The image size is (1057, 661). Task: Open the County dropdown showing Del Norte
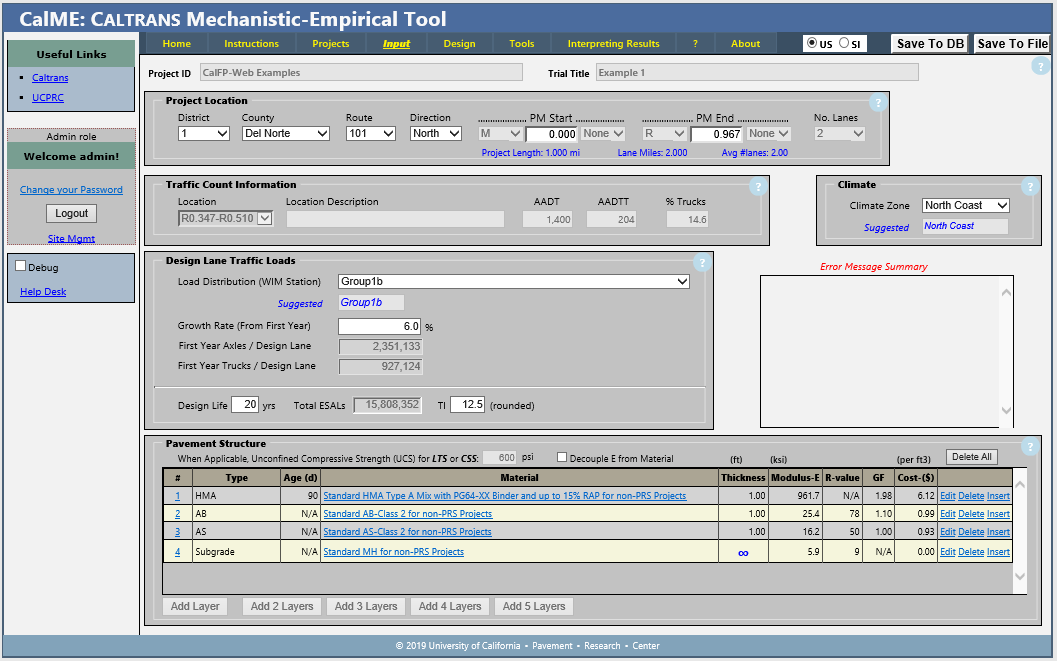(x=286, y=133)
